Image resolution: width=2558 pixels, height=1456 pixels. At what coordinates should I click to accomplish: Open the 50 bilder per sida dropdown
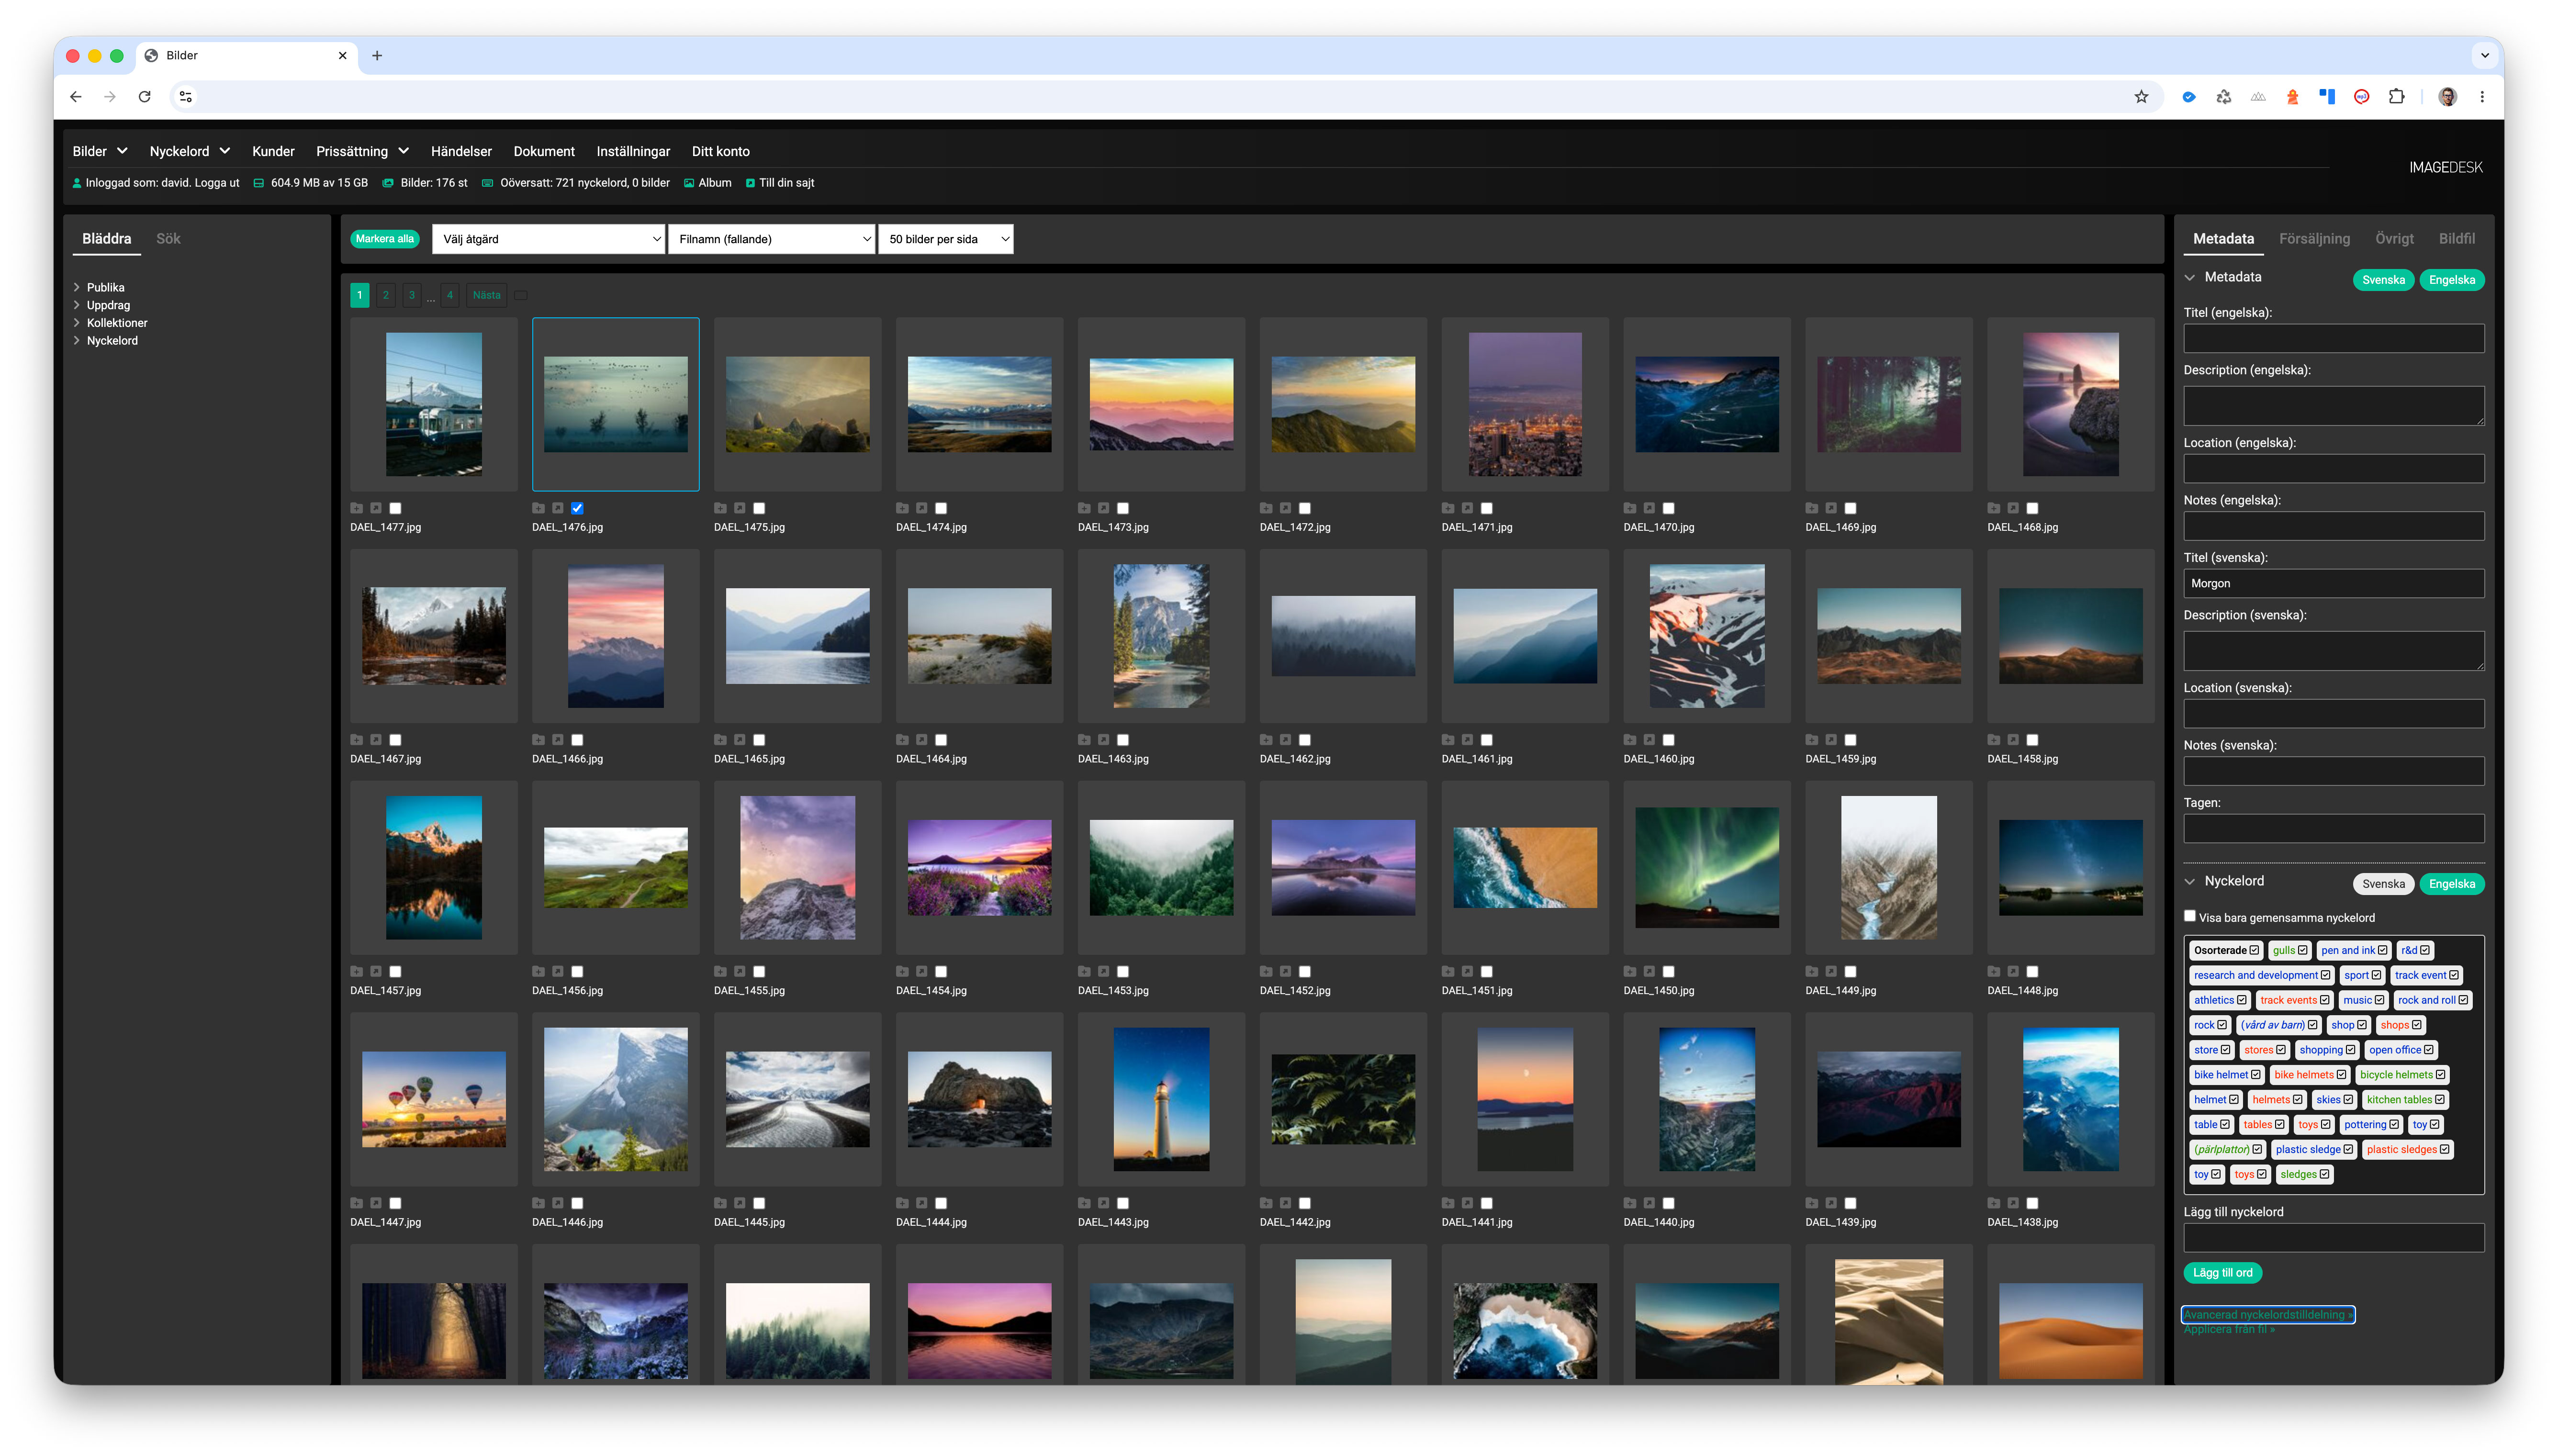946,239
